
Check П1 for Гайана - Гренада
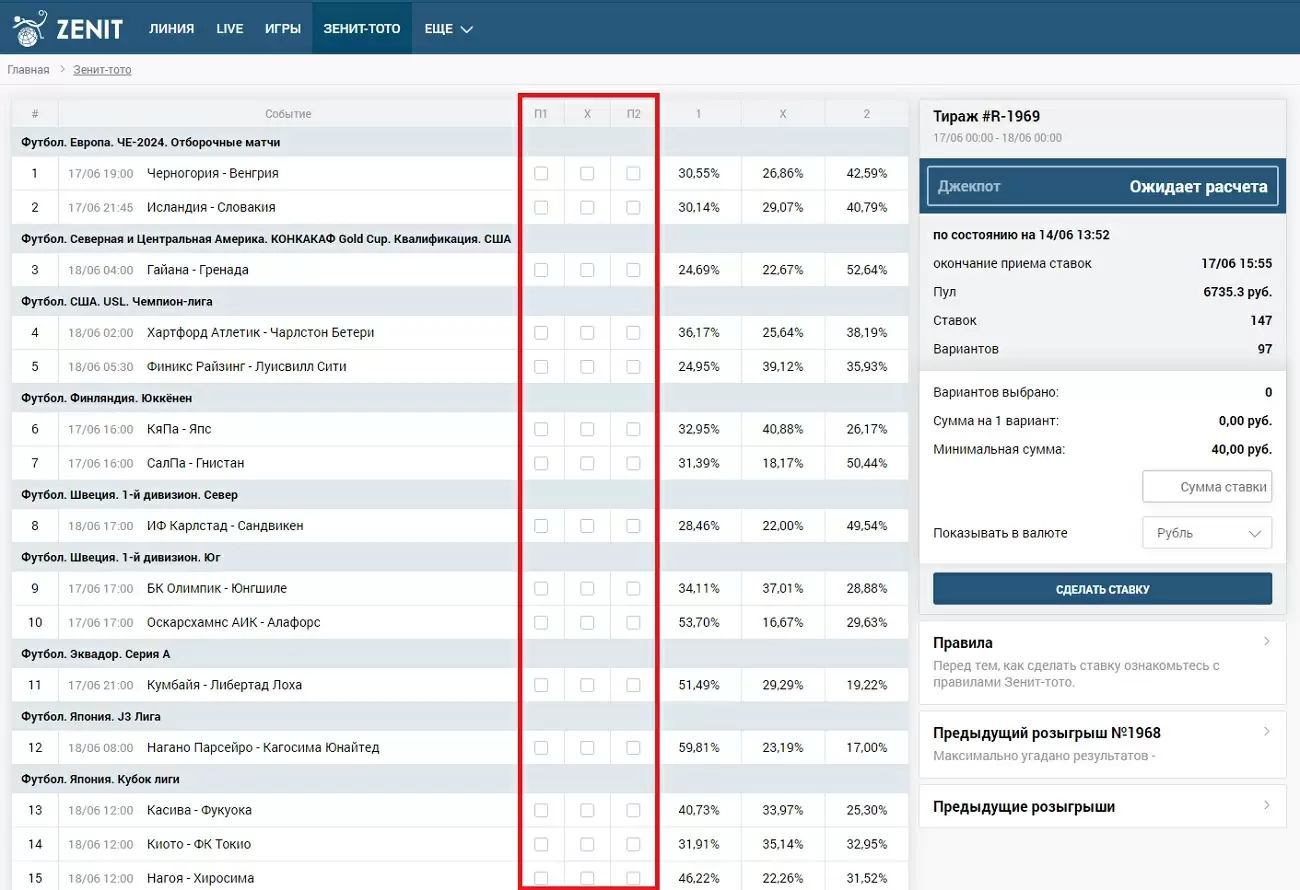541,270
